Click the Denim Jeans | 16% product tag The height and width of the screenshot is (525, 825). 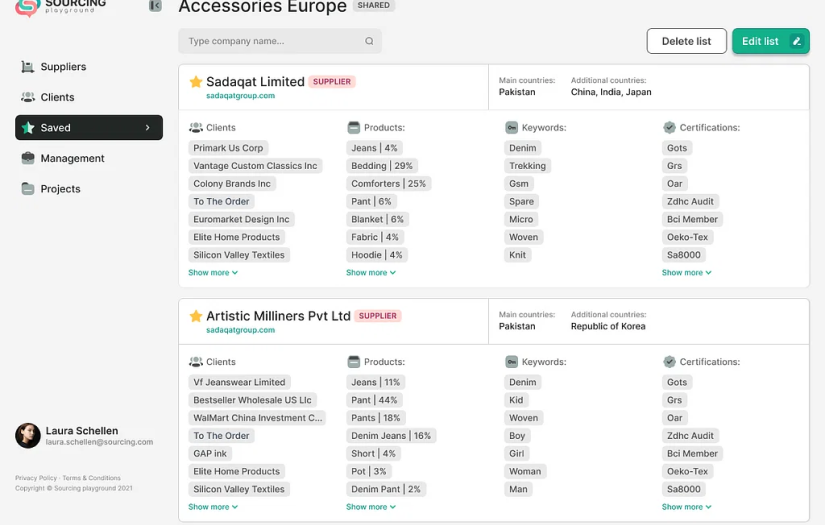point(391,436)
